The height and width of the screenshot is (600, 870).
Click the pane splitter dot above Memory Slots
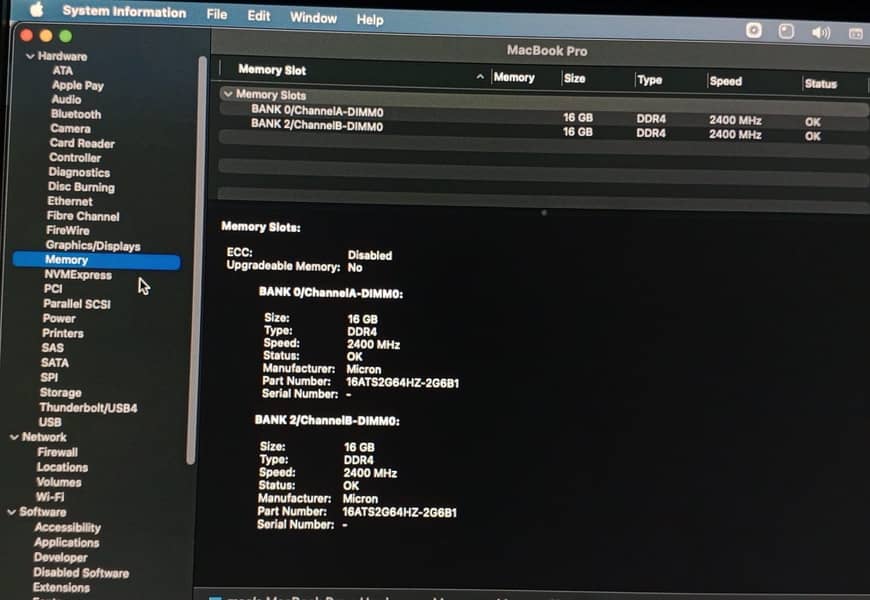click(544, 213)
